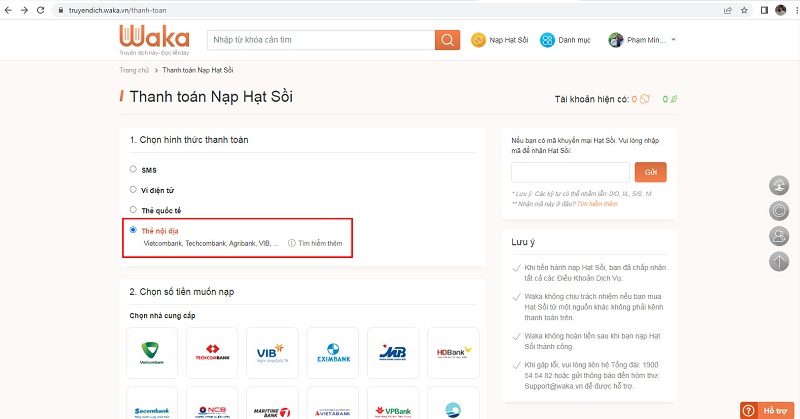Select Ví điện tử payment option
The height and width of the screenshot is (419, 800).
(x=134, y=189)
